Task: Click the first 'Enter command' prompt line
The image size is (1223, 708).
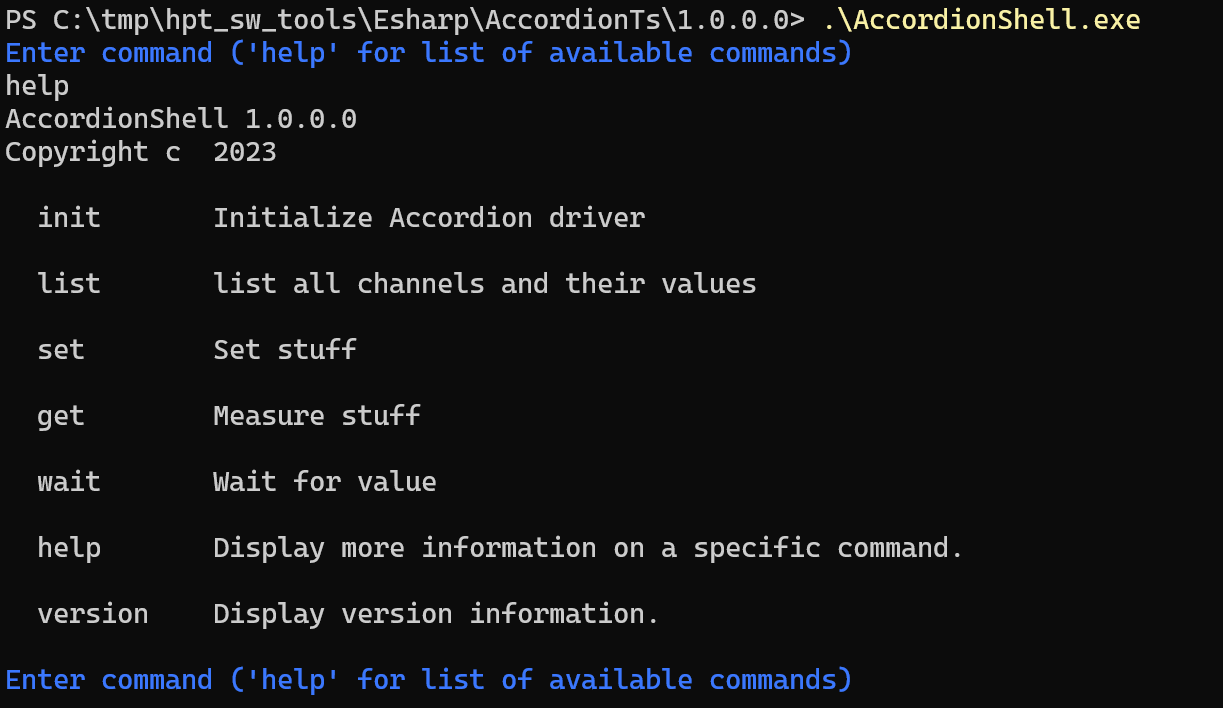Action: coord(428,52)
